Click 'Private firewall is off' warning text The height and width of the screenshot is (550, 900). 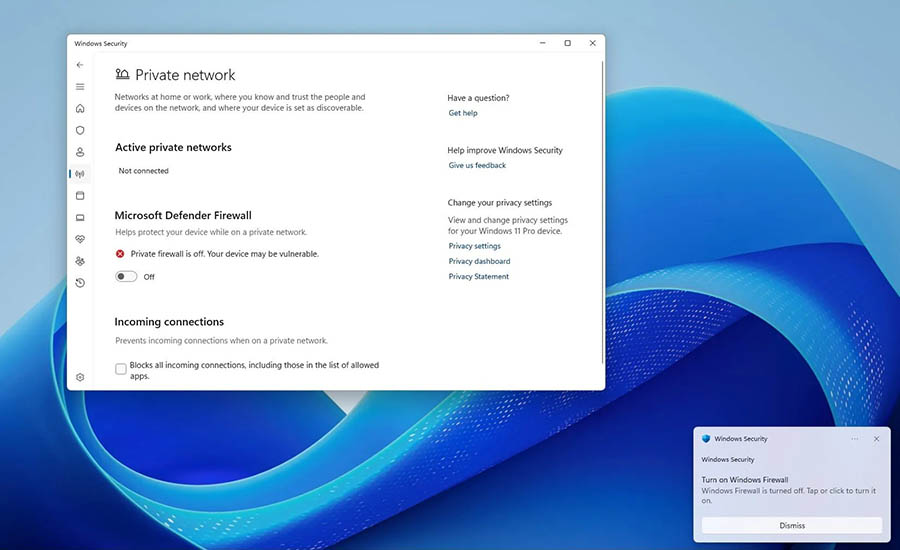coord(224,254)
